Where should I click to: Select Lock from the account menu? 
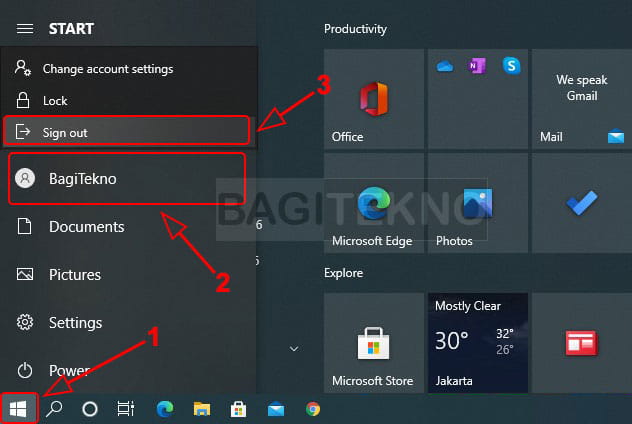point(128,100)
